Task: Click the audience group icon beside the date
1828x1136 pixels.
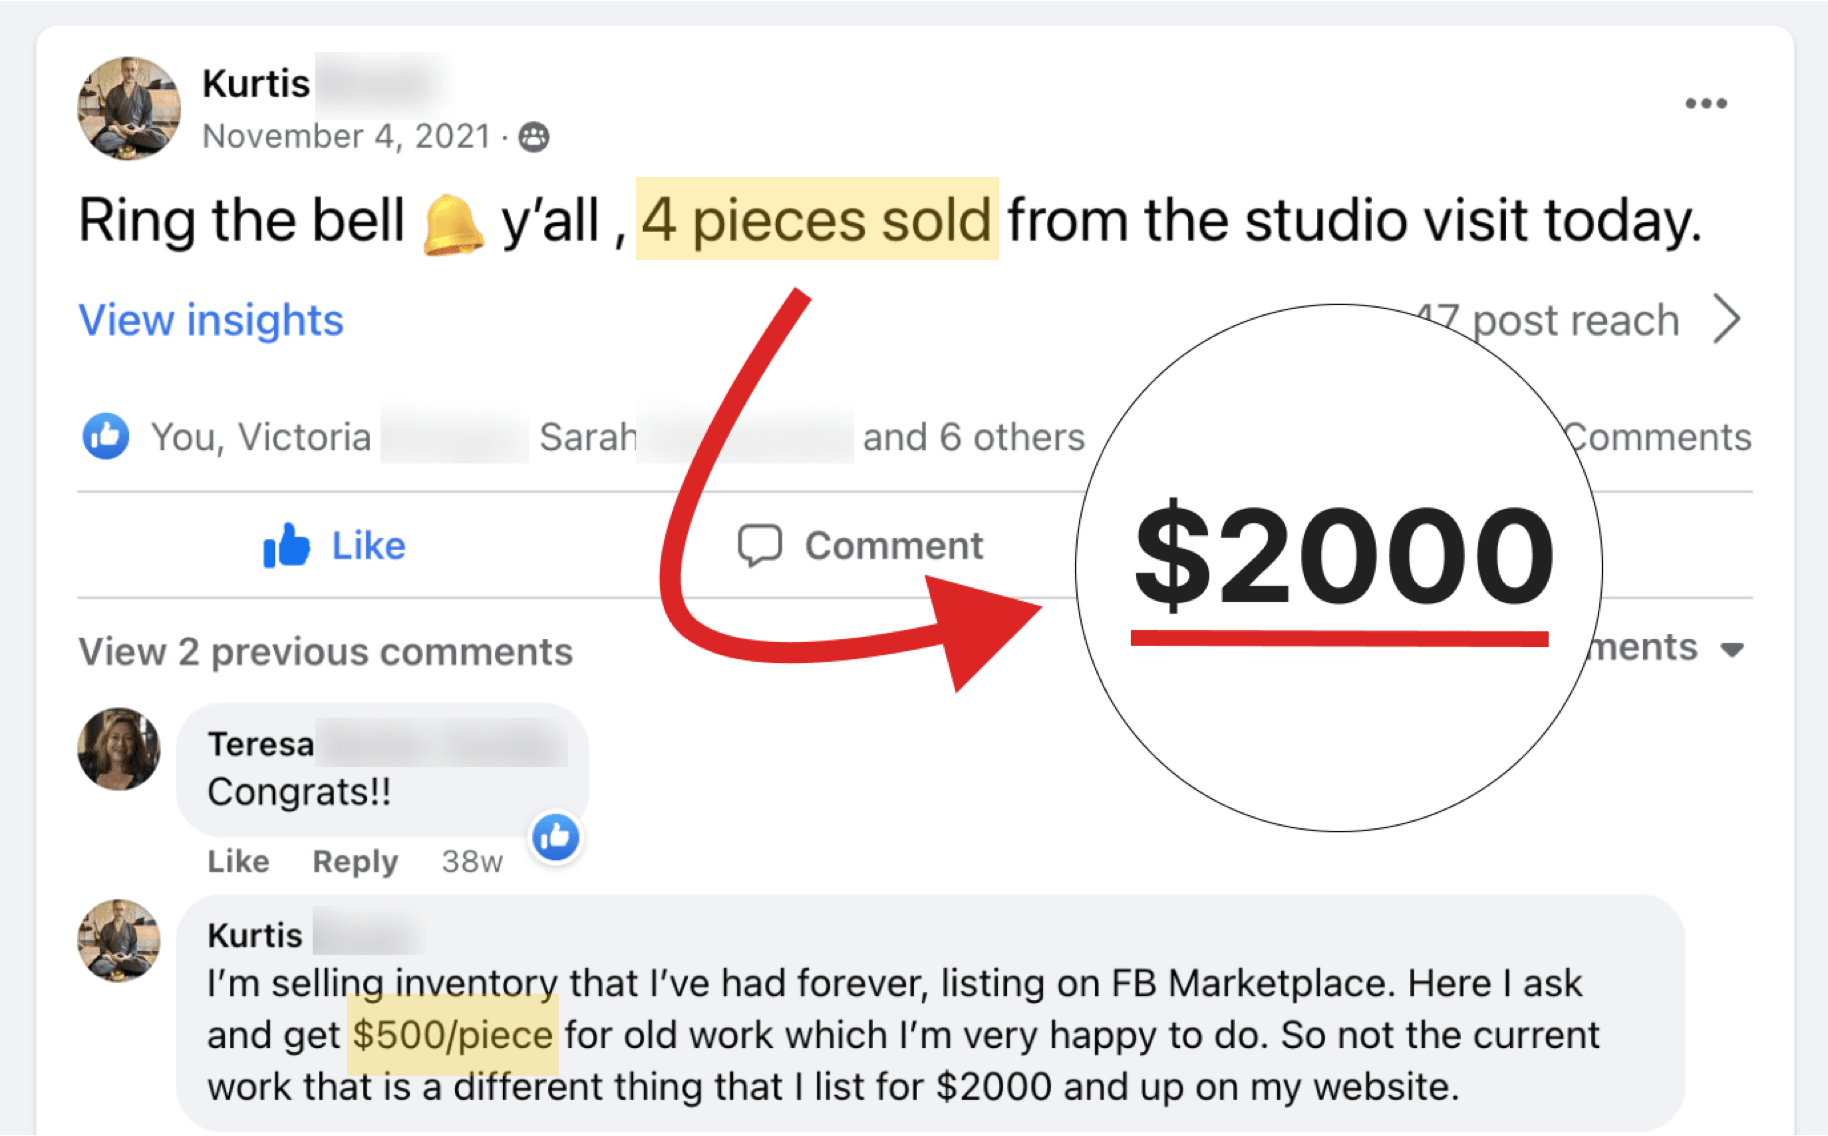Action: tap(534, 137)
